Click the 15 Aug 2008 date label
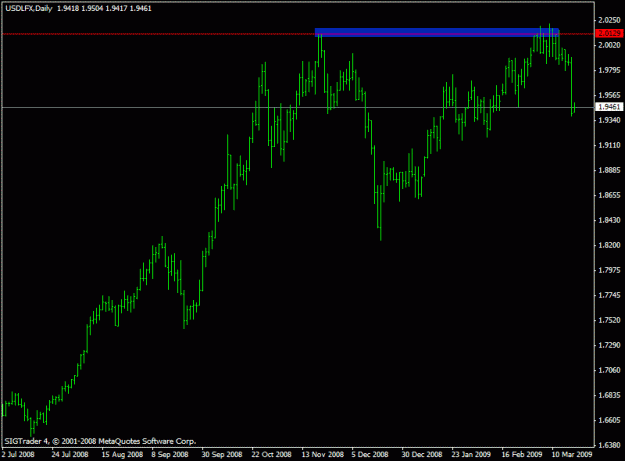Image resolution: width=625 pixels, height=461 pixels. pyautogui.click(x=122, y=454)
